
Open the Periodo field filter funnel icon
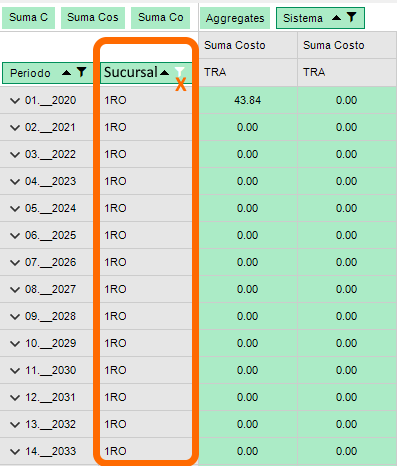pyautogui.click(x=81, y=72)
